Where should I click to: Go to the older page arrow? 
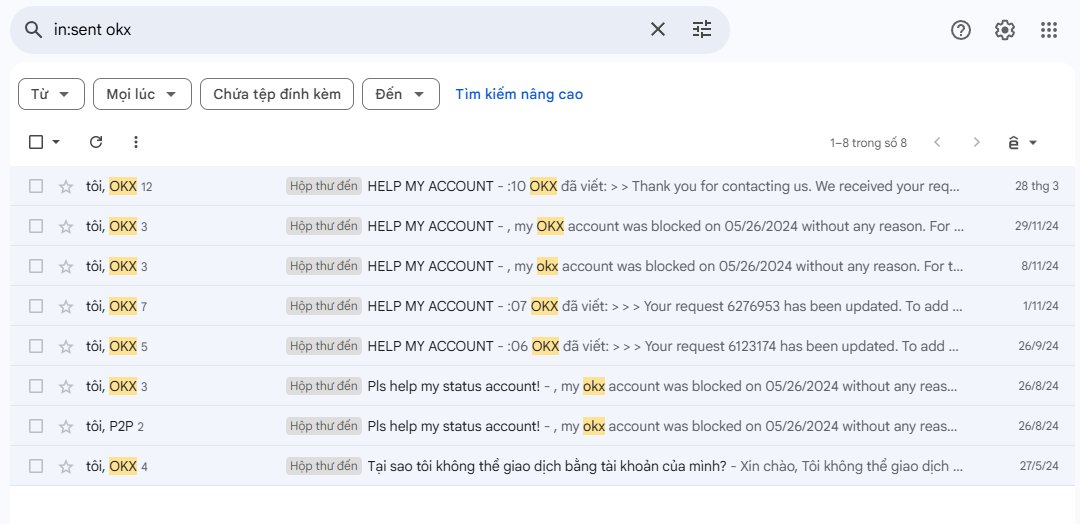[x=976, y=142]
